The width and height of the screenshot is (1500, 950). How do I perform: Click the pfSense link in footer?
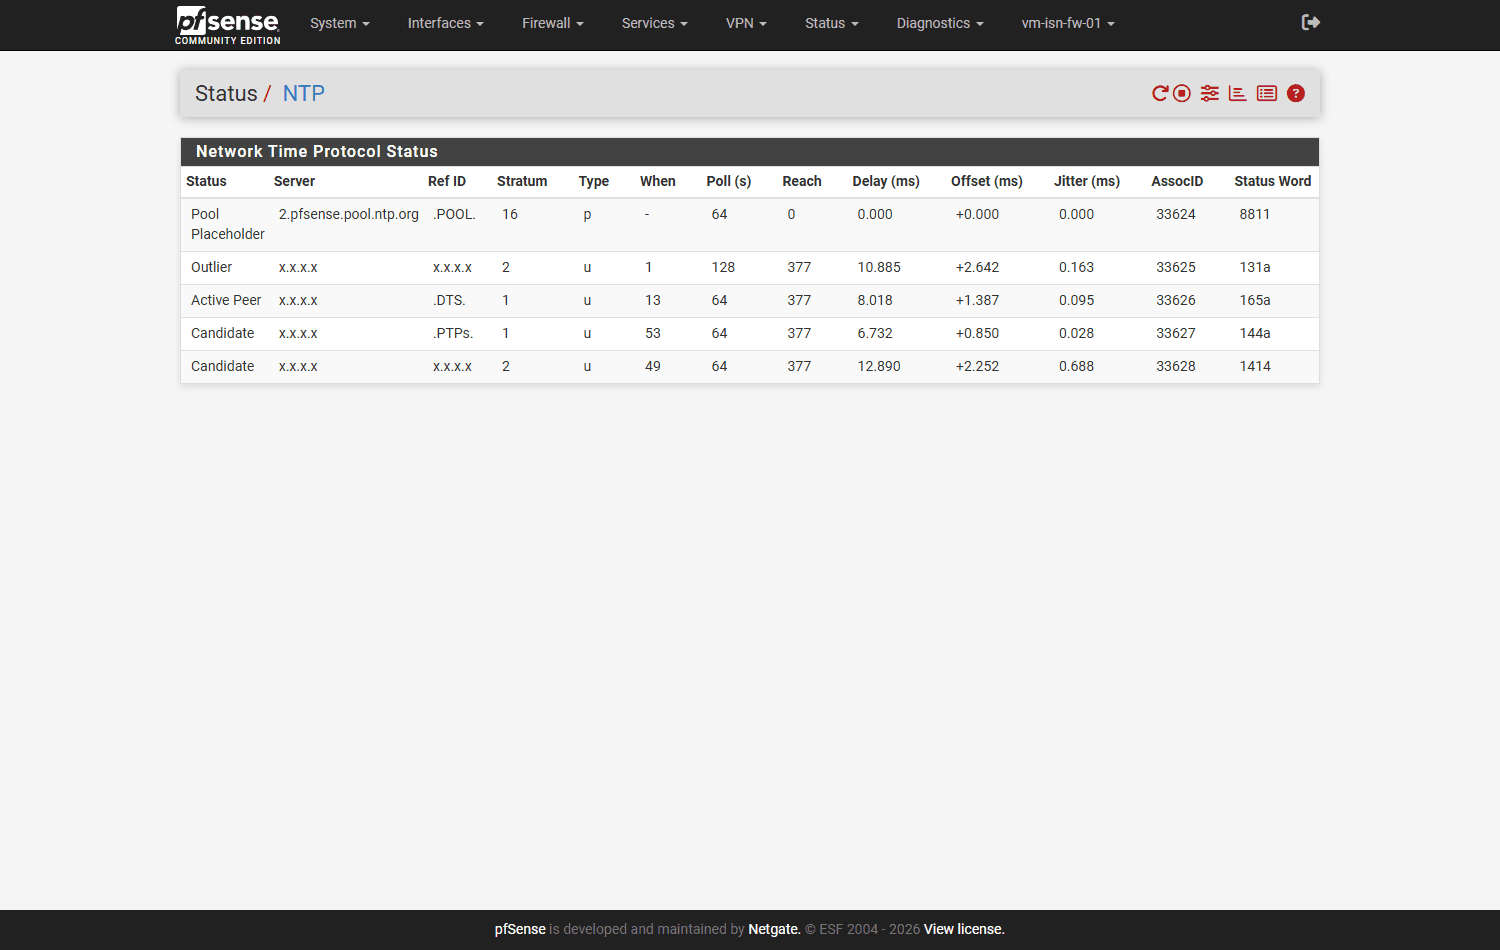pyautogui.click(x=520, y=929)
